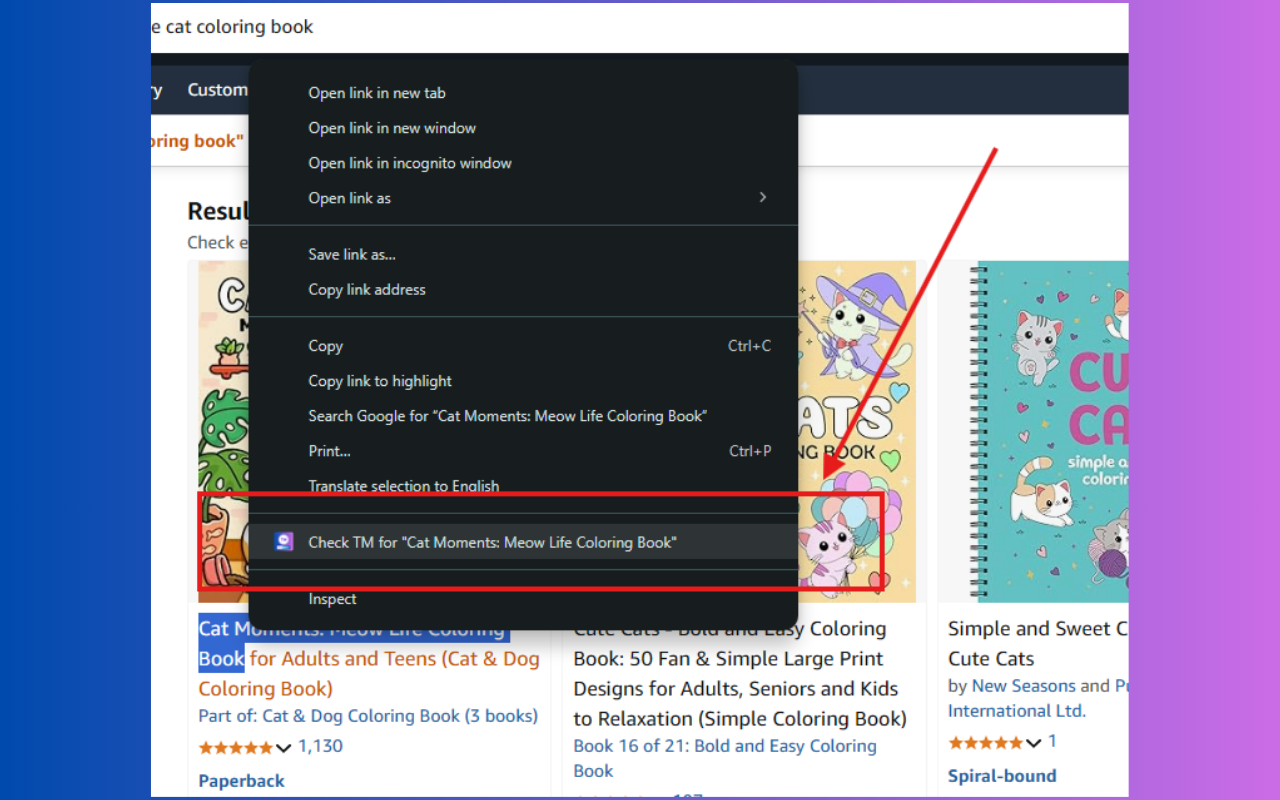Open the 1,130 ratings link
The image size is (1280, 800).
(320, 746)
